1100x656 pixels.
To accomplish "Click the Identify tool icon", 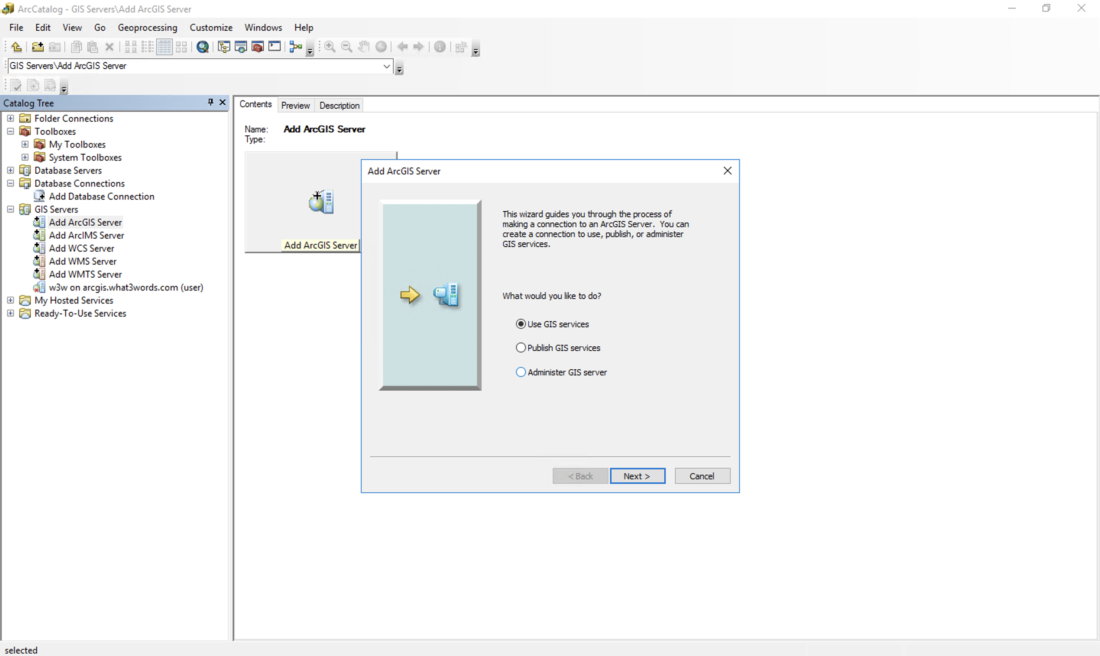I will click(440, 47).
